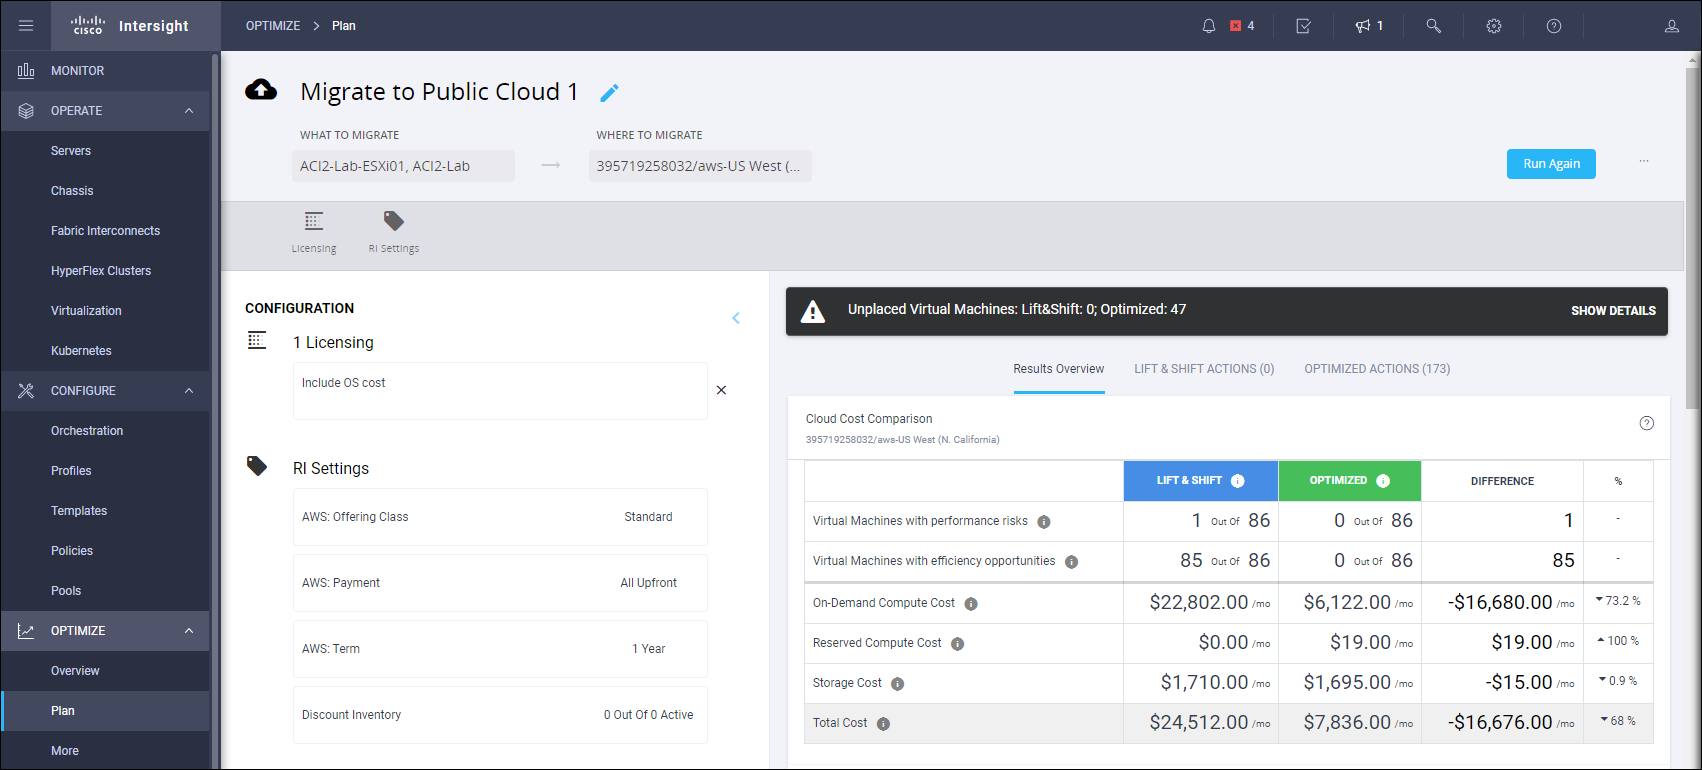Open More in the sidebar
The height and width of the screenshot is (770, 1702).
point(105,751)
